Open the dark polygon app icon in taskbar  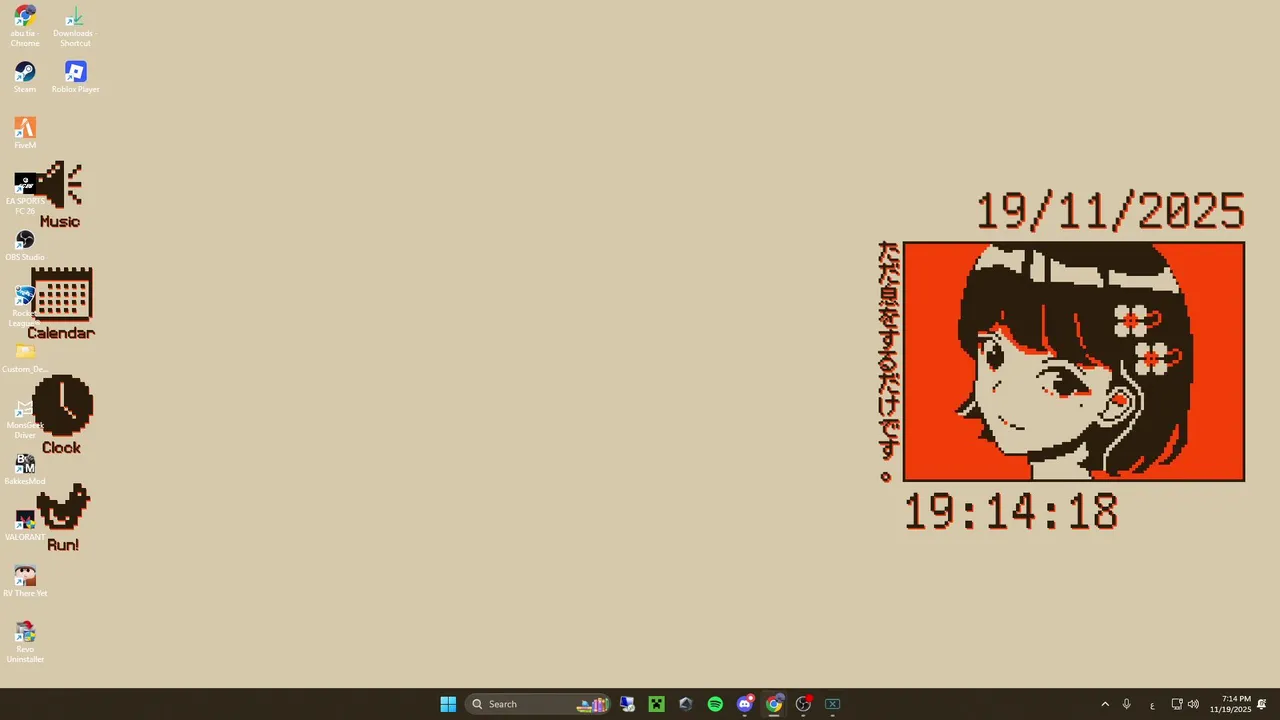pos(685,704)
